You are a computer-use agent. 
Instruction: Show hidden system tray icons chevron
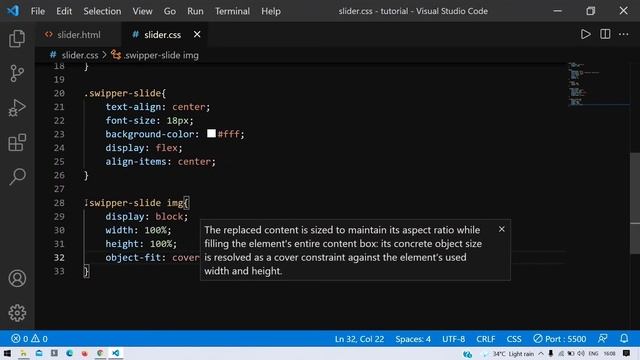click(x=541, y=353)
